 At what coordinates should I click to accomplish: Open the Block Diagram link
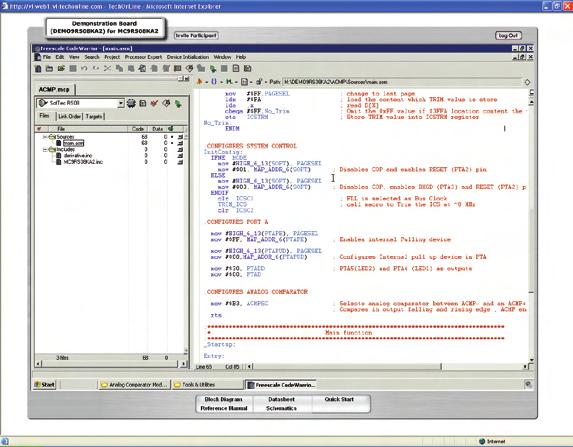(223, 399)
